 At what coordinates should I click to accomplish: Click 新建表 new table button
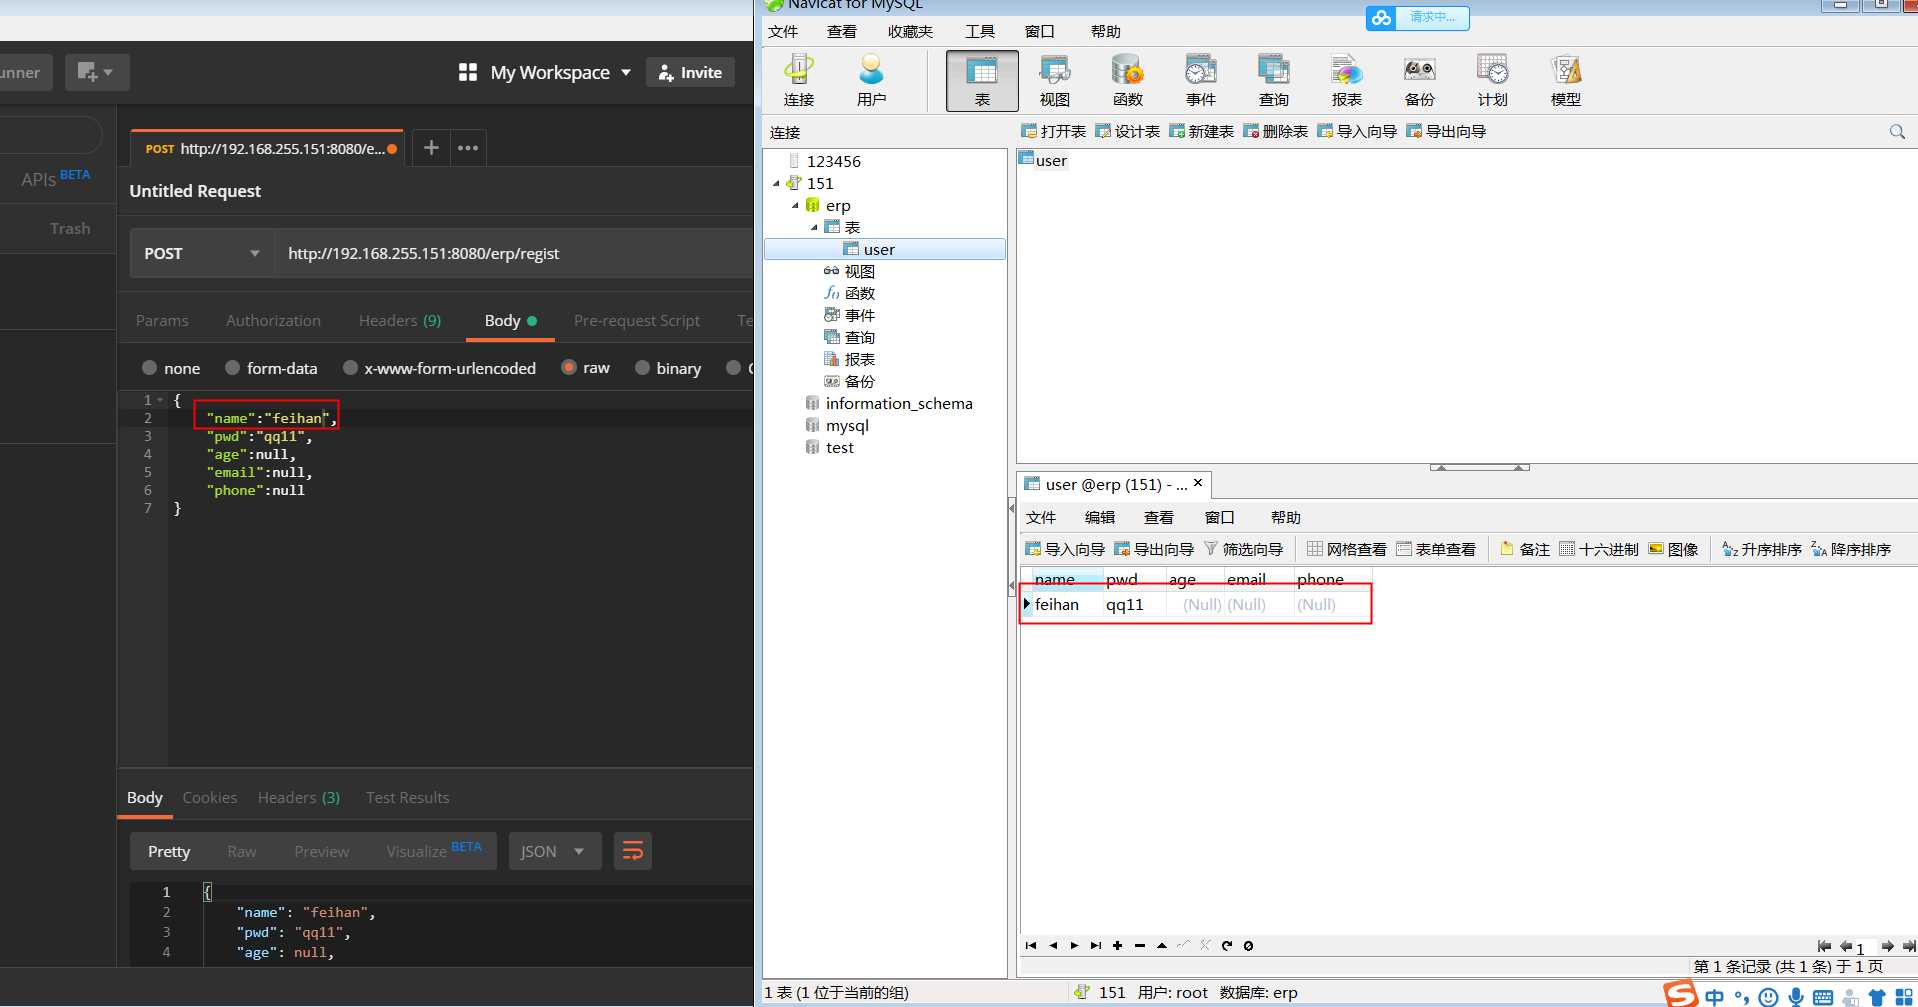click(1201, 131)
